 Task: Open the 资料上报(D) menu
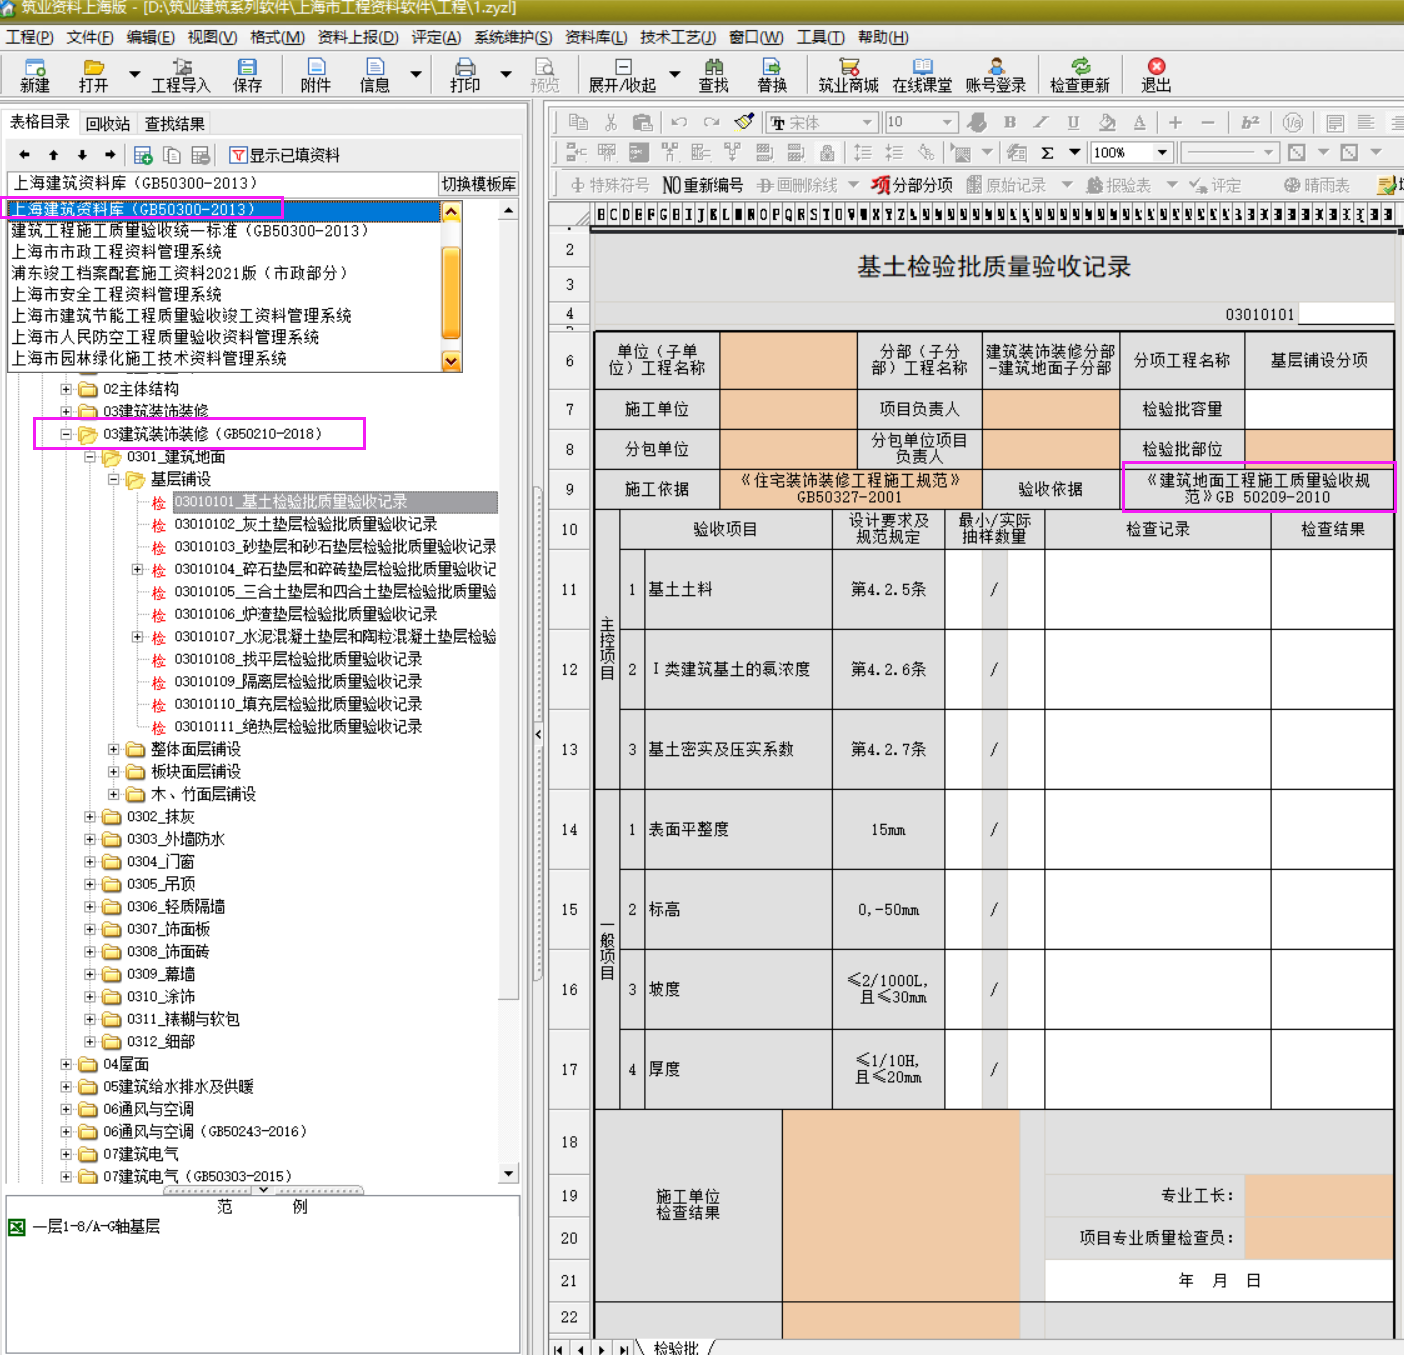[x=358, y=37]
